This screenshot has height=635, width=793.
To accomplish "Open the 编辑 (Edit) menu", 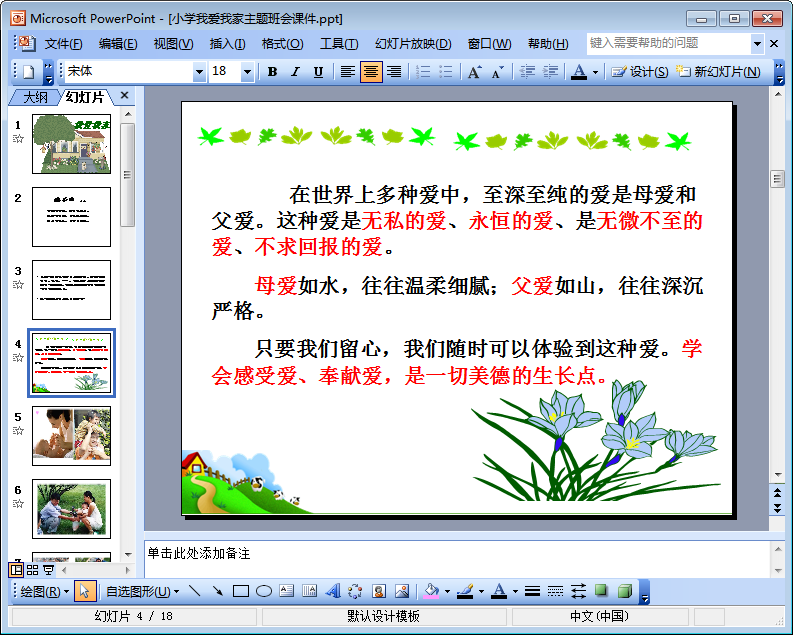I will pos(118,44).
